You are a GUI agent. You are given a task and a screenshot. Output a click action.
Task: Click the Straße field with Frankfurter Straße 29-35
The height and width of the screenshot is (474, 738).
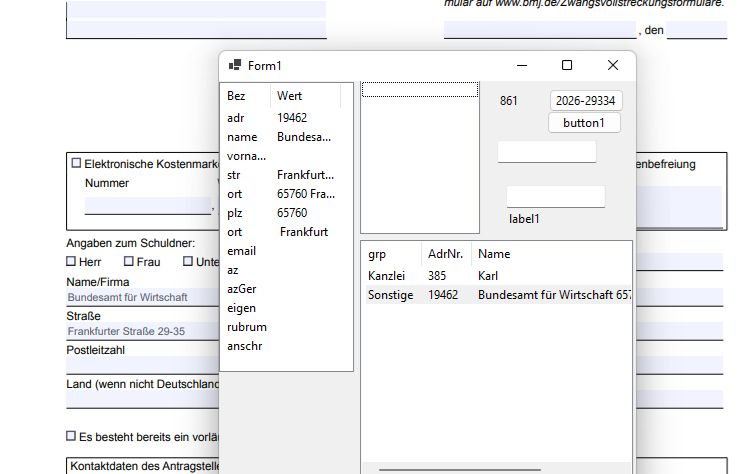point(143,331)
